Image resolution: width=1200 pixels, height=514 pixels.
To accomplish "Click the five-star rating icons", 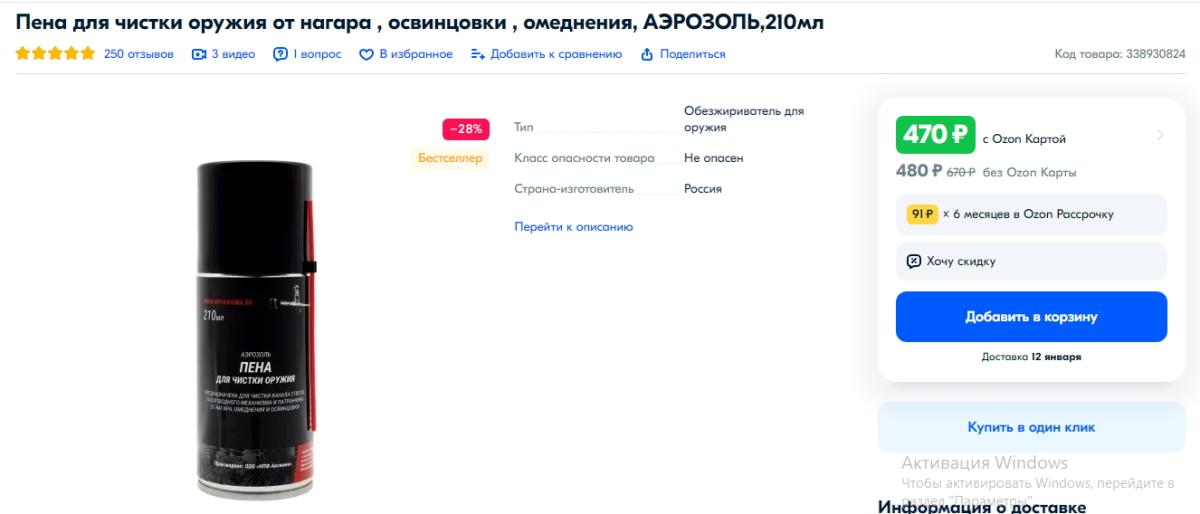I will [x=55, y=54].
